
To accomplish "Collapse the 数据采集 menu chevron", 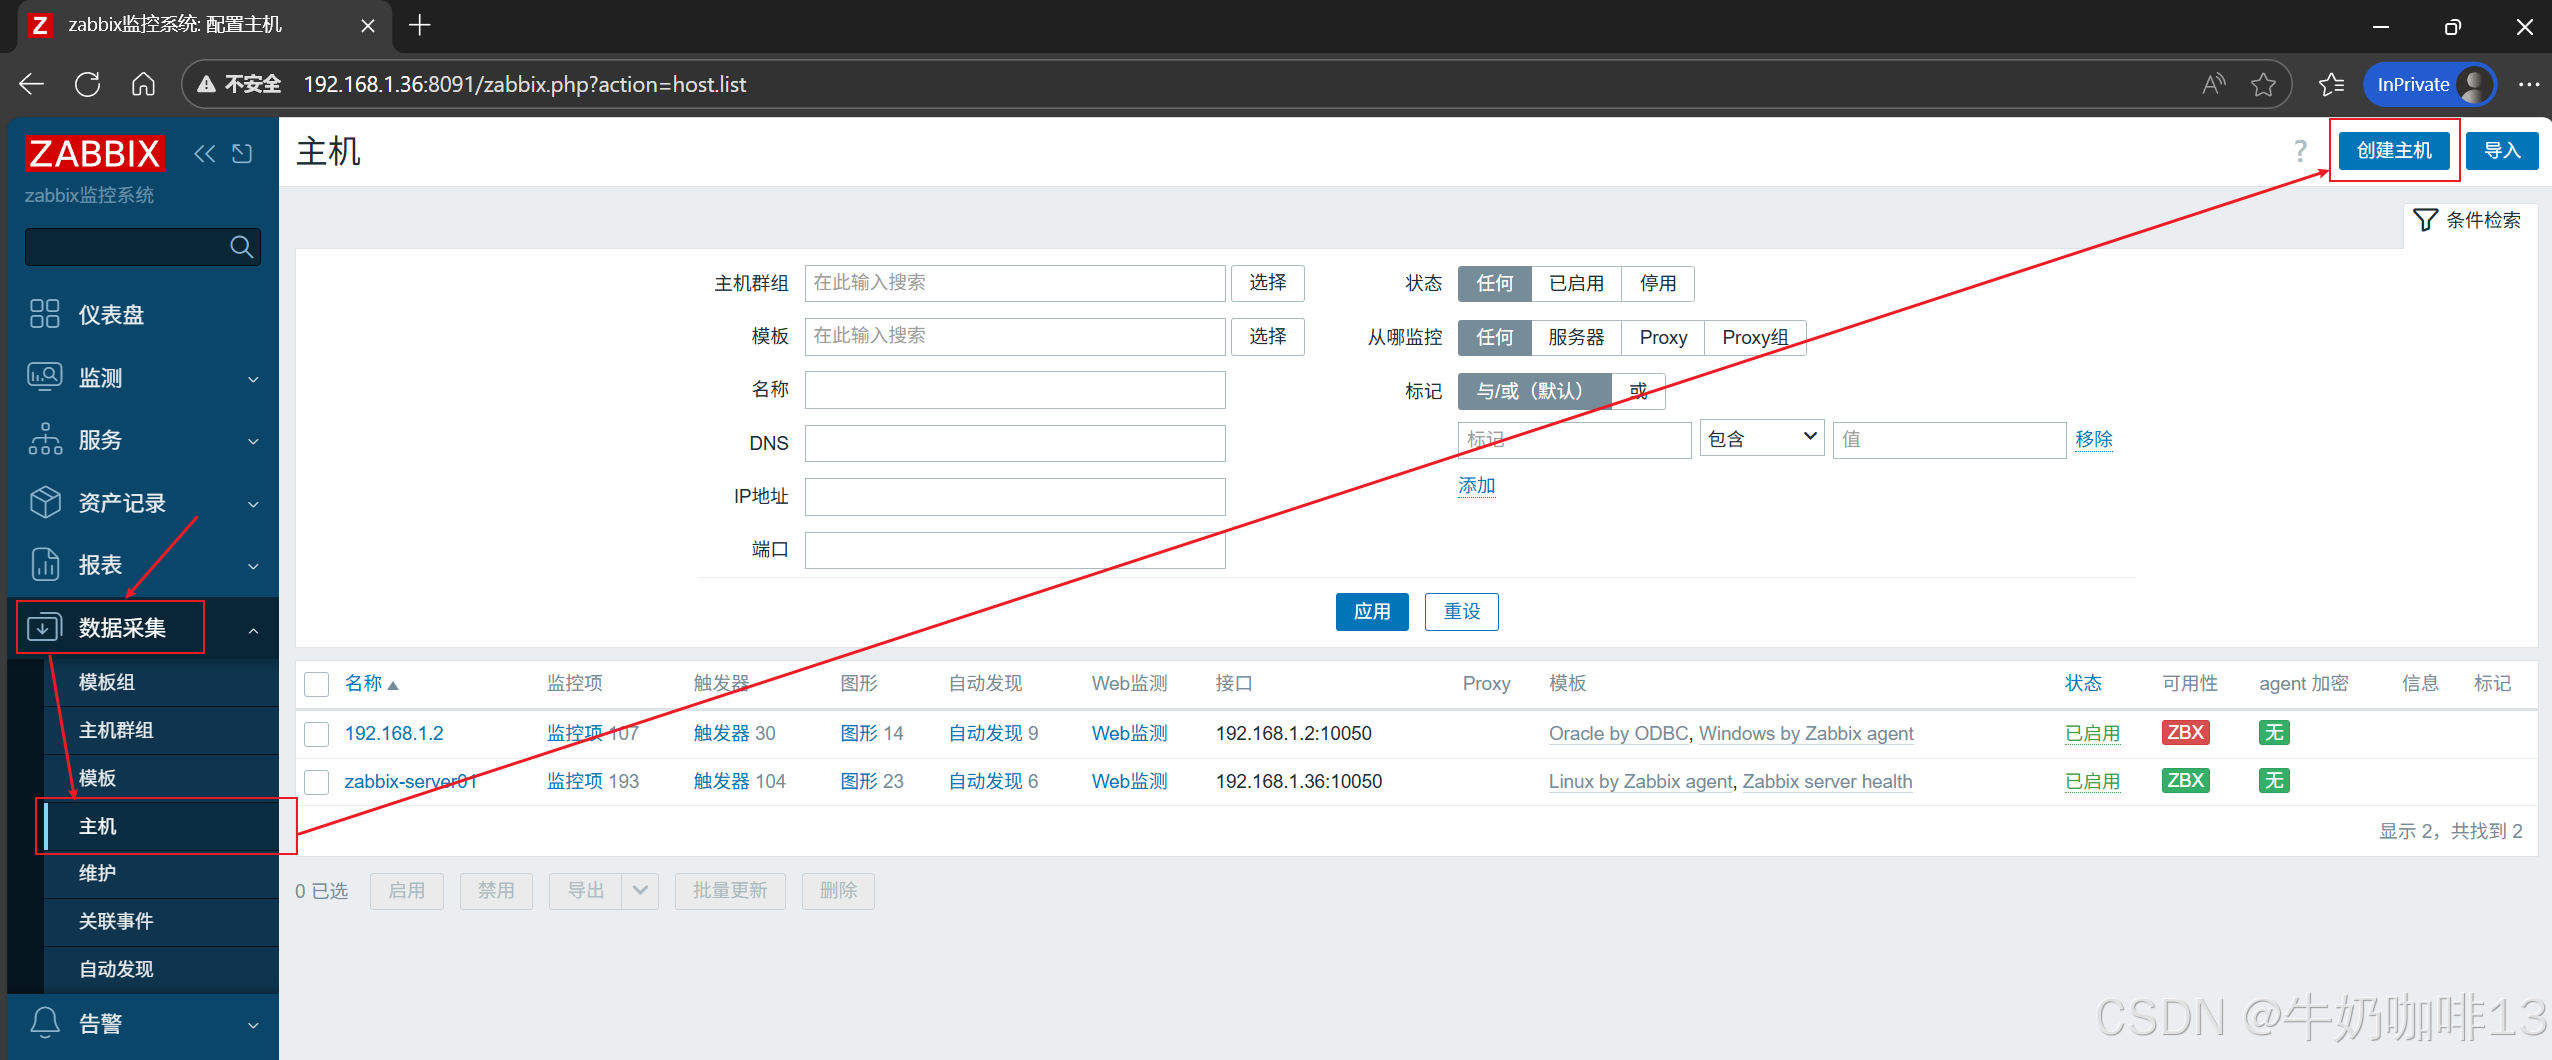I will click(x=253, y=630).
